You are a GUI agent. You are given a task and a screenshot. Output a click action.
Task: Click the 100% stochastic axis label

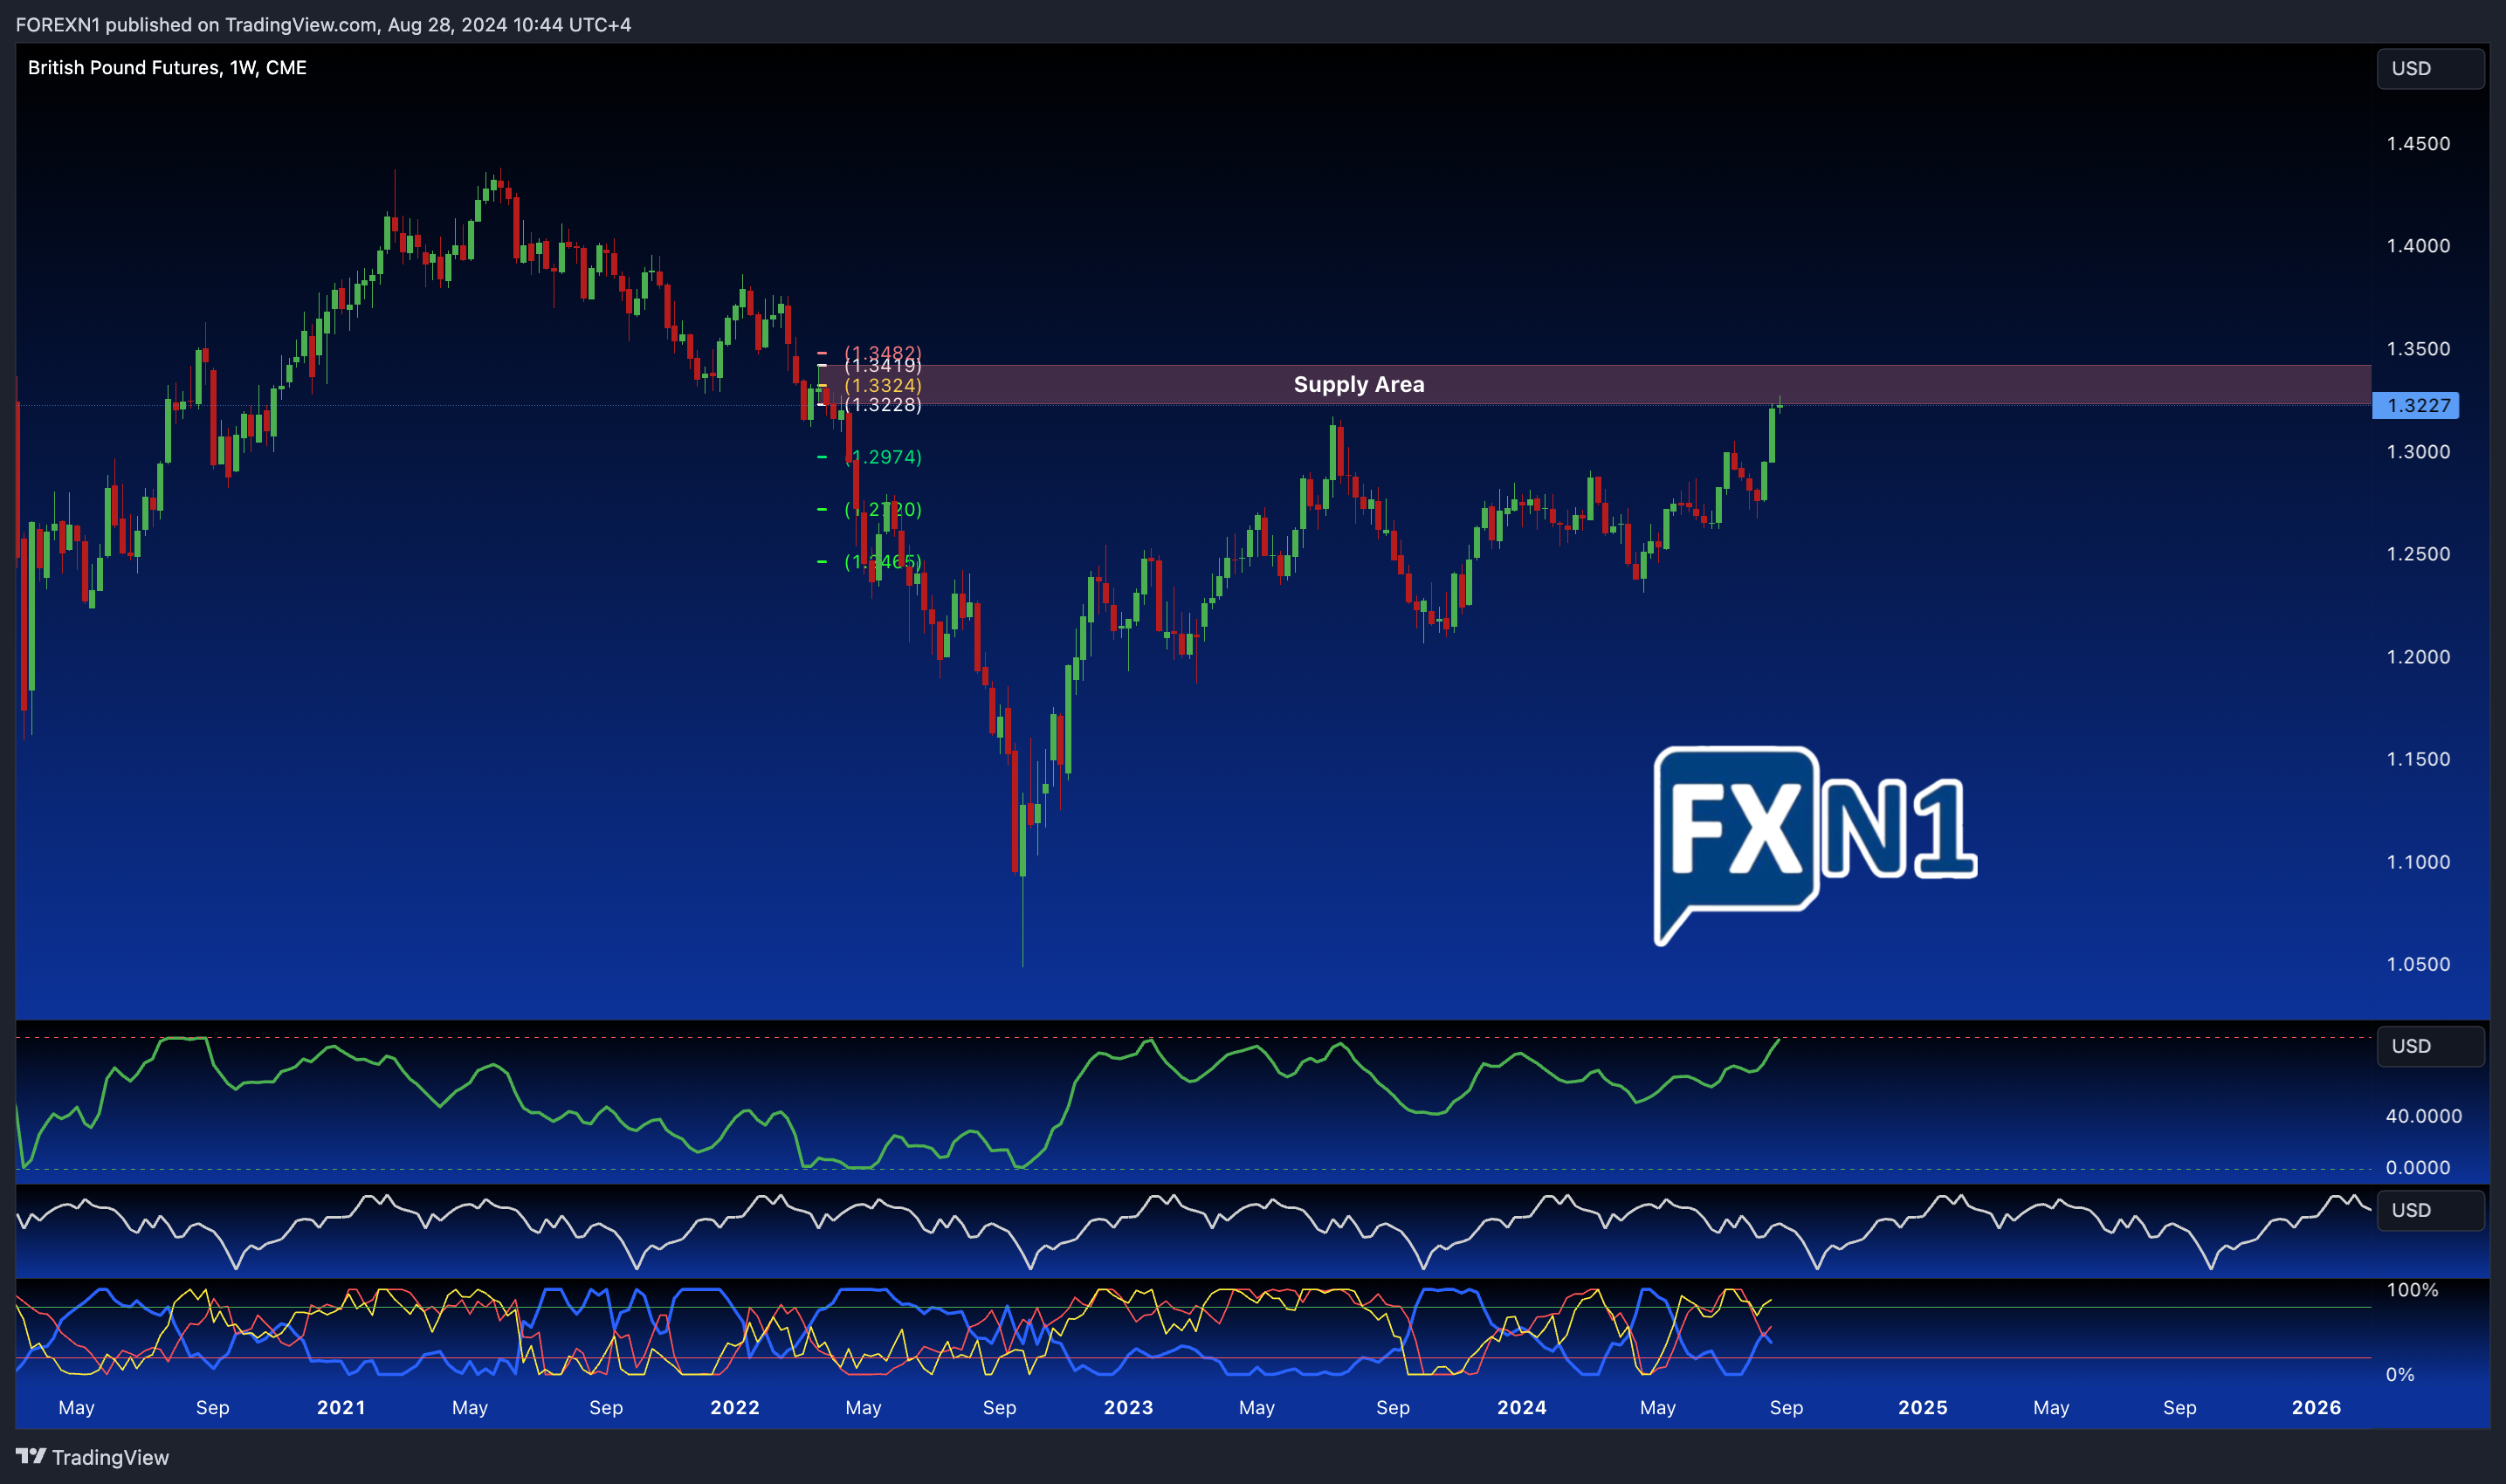pos(2412,1289)
